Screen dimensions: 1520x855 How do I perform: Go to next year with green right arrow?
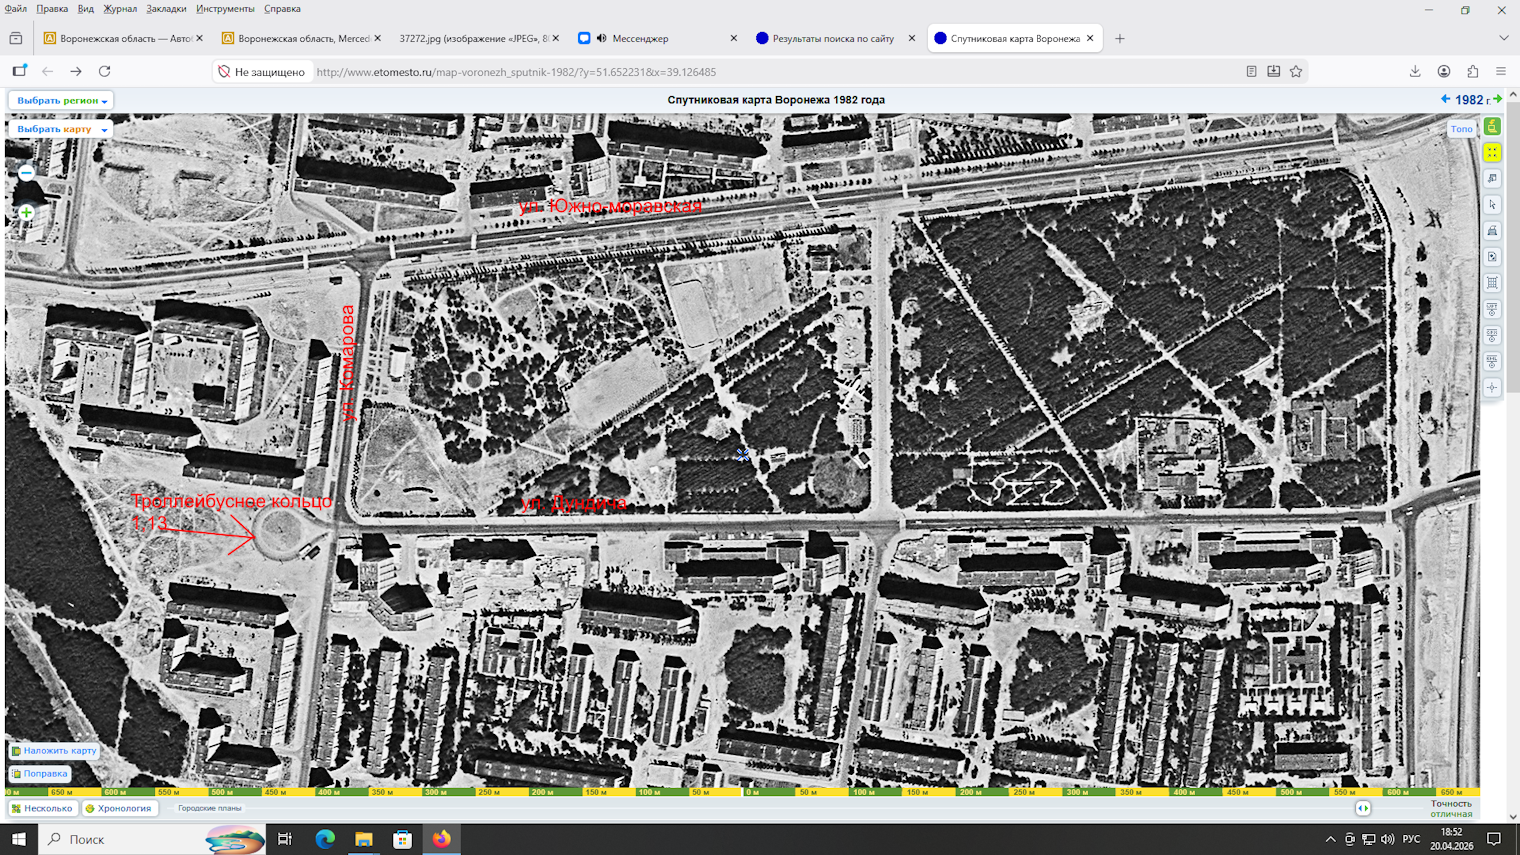[x=1497, y=99]
